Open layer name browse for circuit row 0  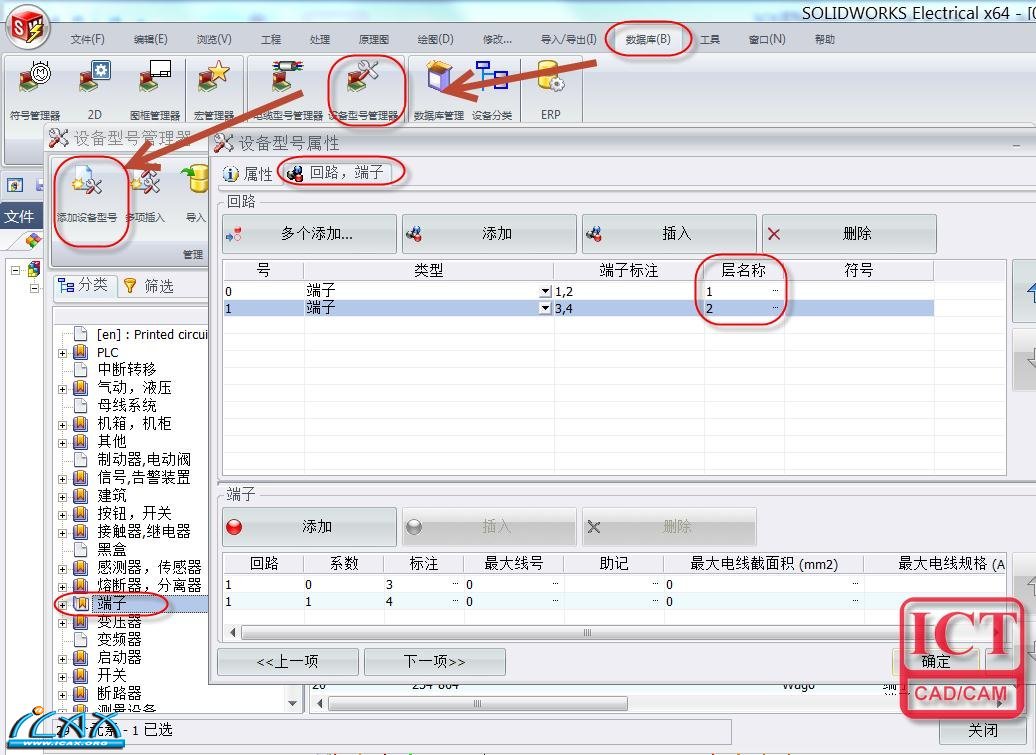click(775, 291)
